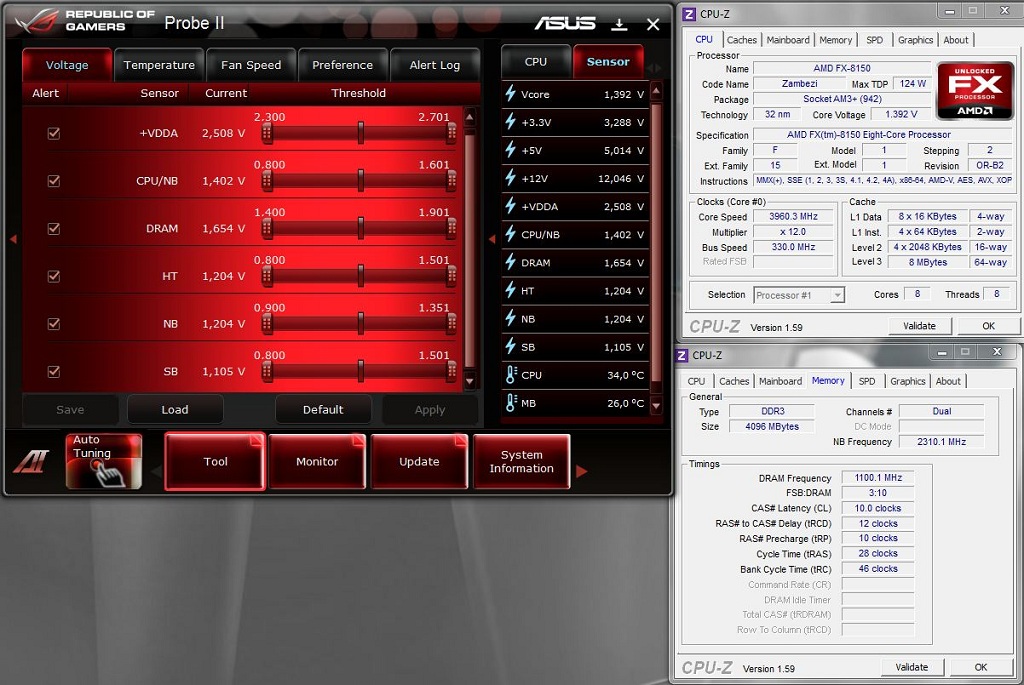
Task: Switch to the Temperature tab in Probe II
Action: [x=159, y=65]
